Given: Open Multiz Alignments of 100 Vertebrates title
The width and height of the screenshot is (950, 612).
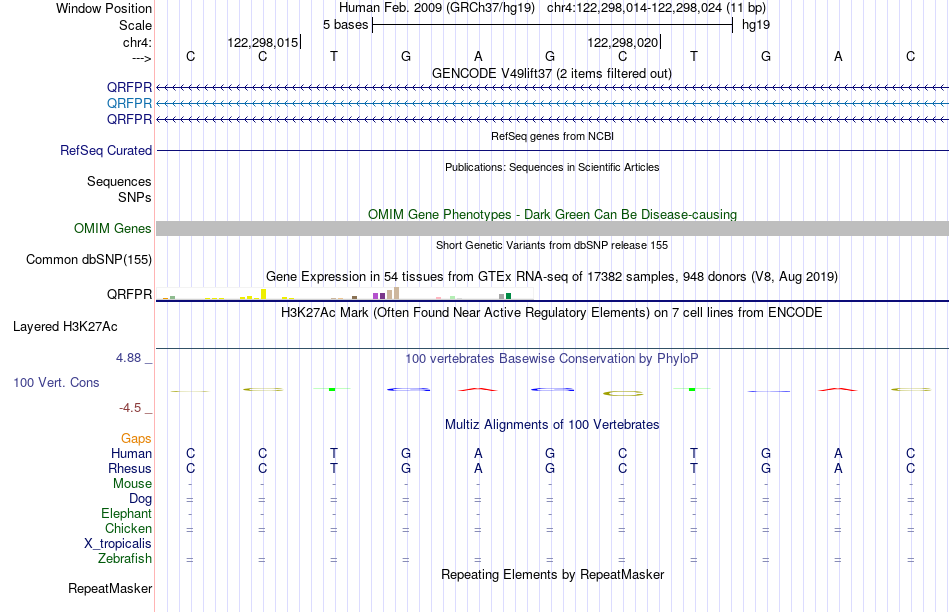Looking at the screenshot, I should pos(552,425).
